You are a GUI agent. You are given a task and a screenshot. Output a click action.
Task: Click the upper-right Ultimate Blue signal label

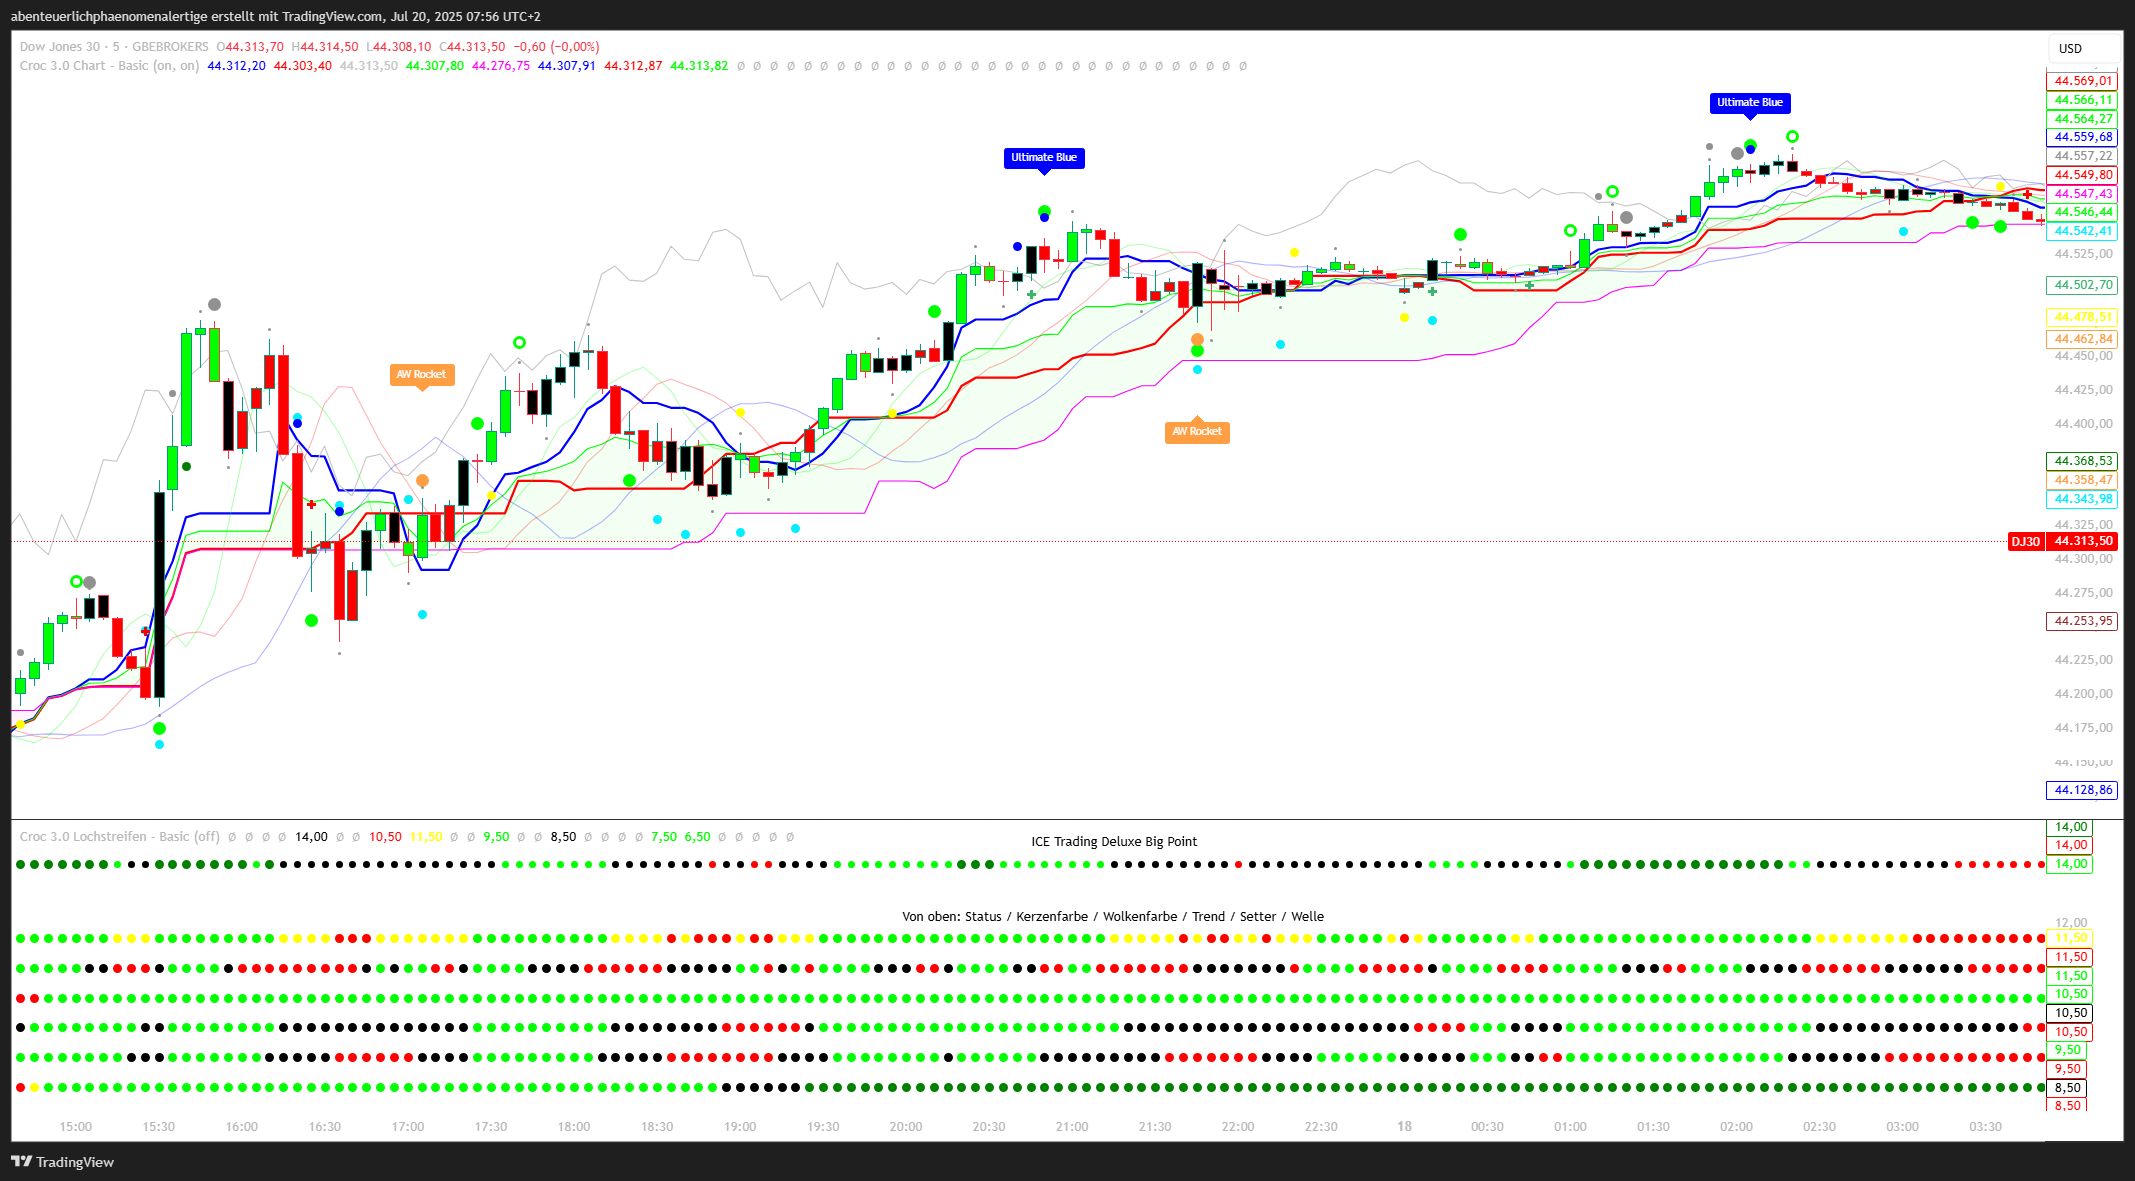point(1749,103)
